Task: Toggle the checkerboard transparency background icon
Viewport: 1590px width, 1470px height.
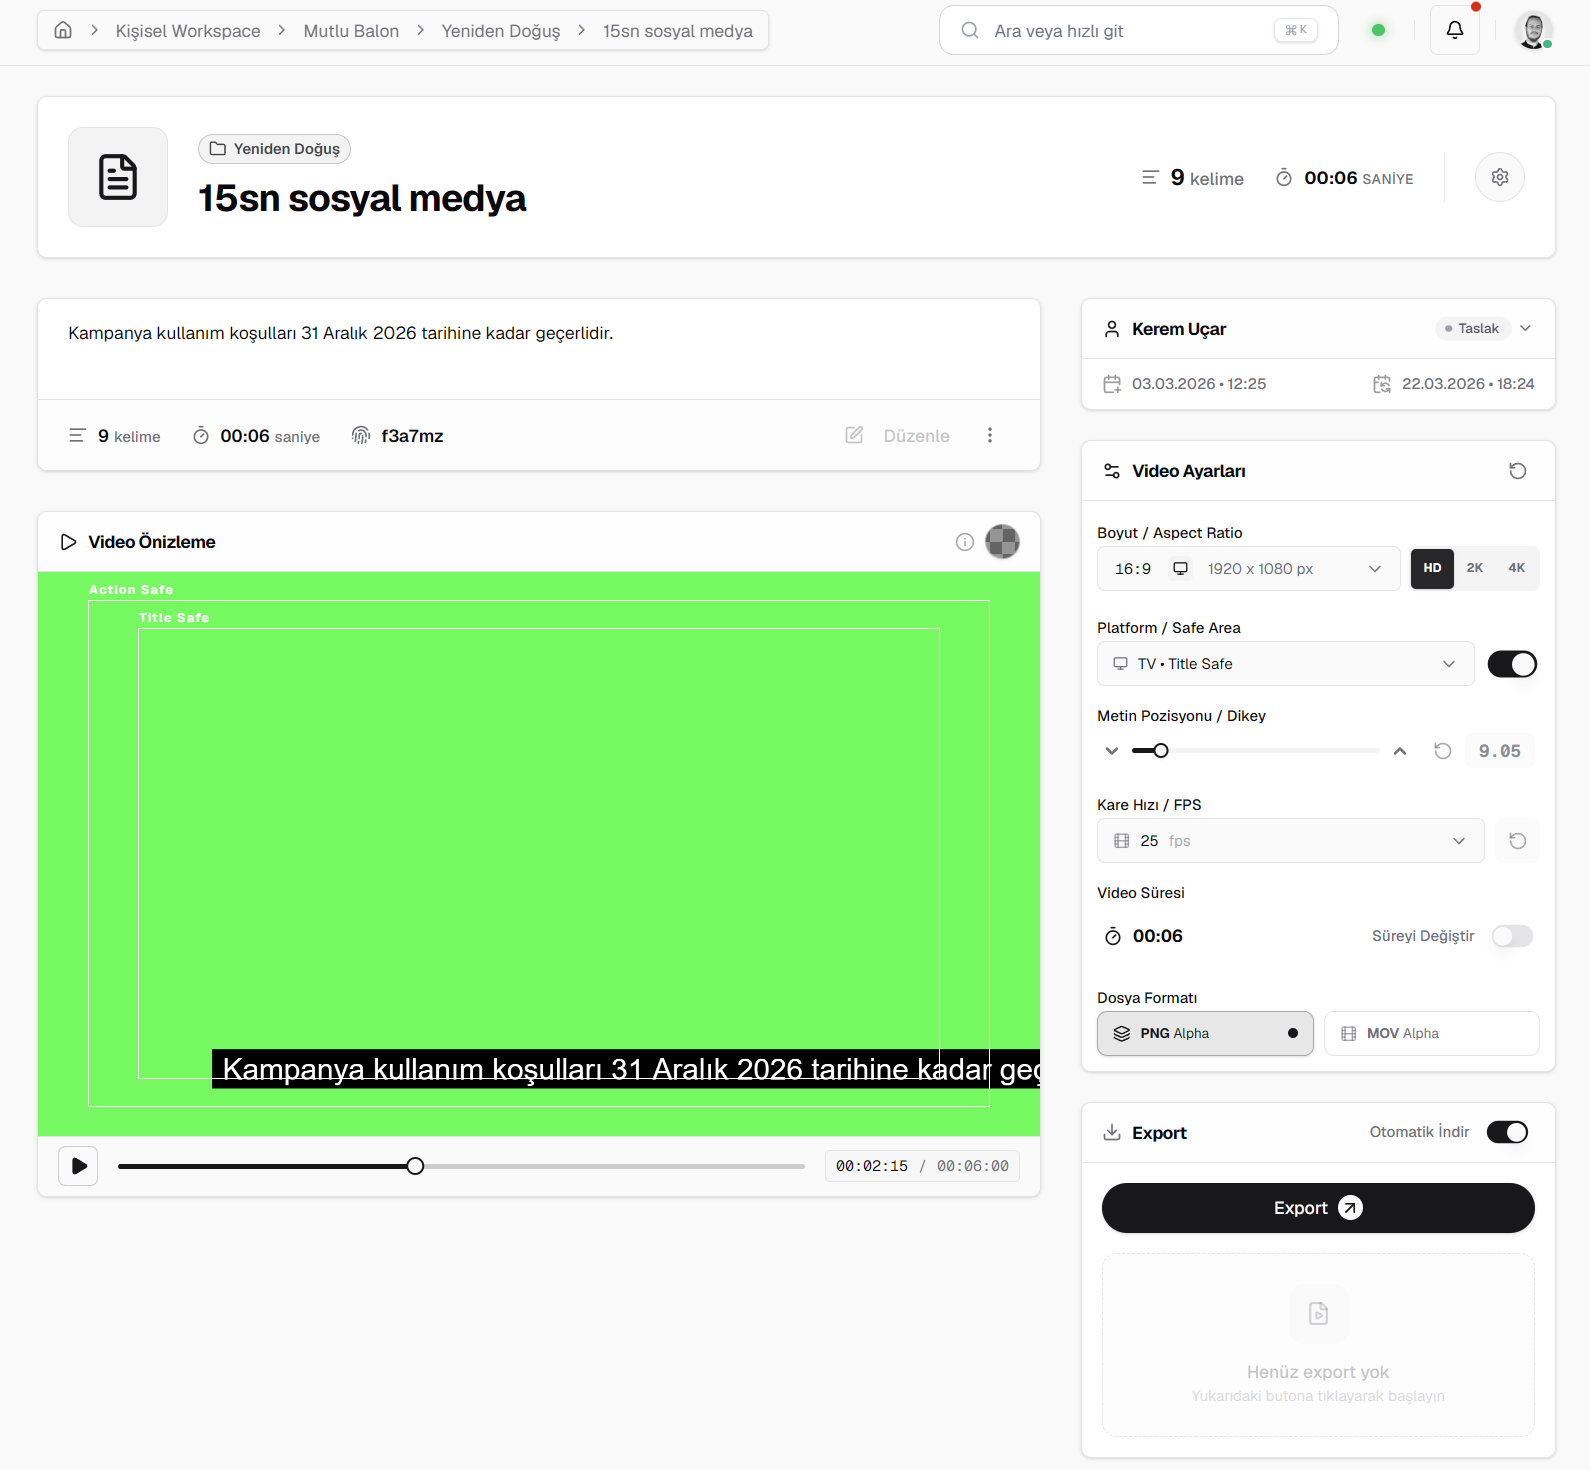Action: (1002, 542)
